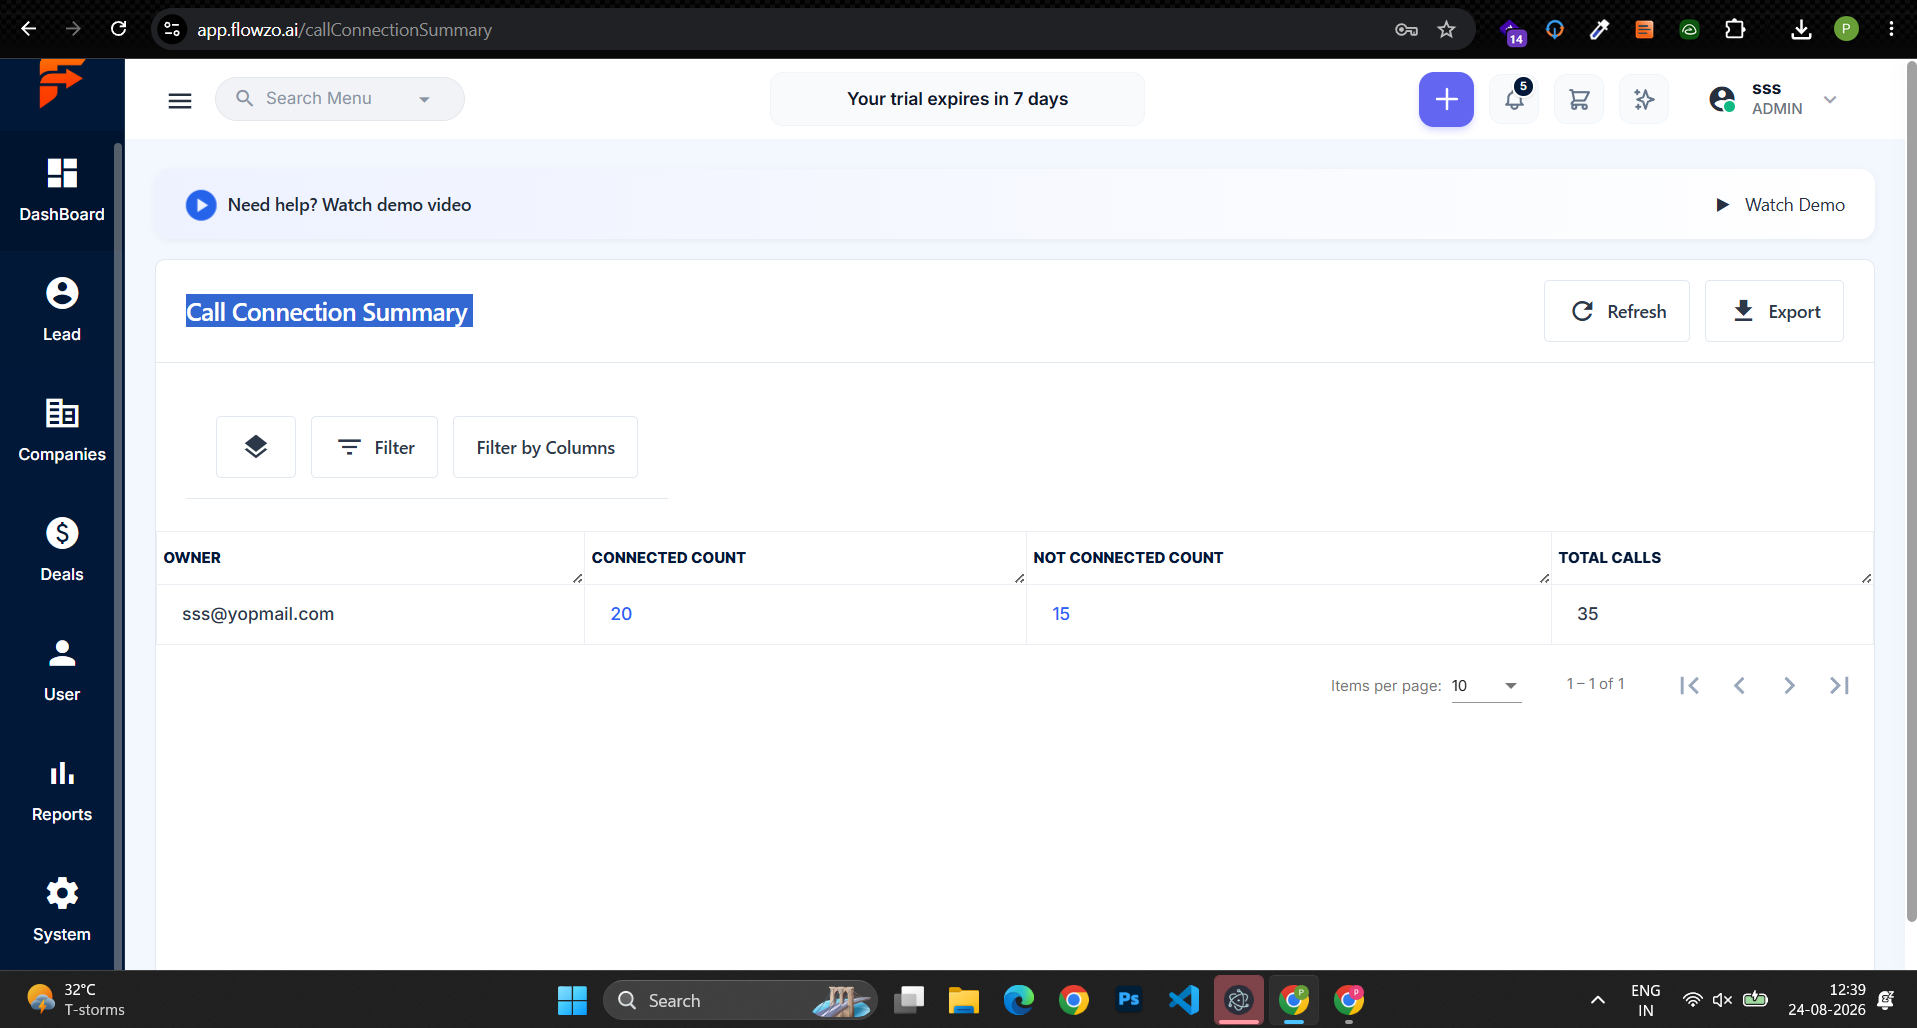Open notifications bell with badge 5
This screenshot has height=1028, width=1917.
(x=1514, y=99)
